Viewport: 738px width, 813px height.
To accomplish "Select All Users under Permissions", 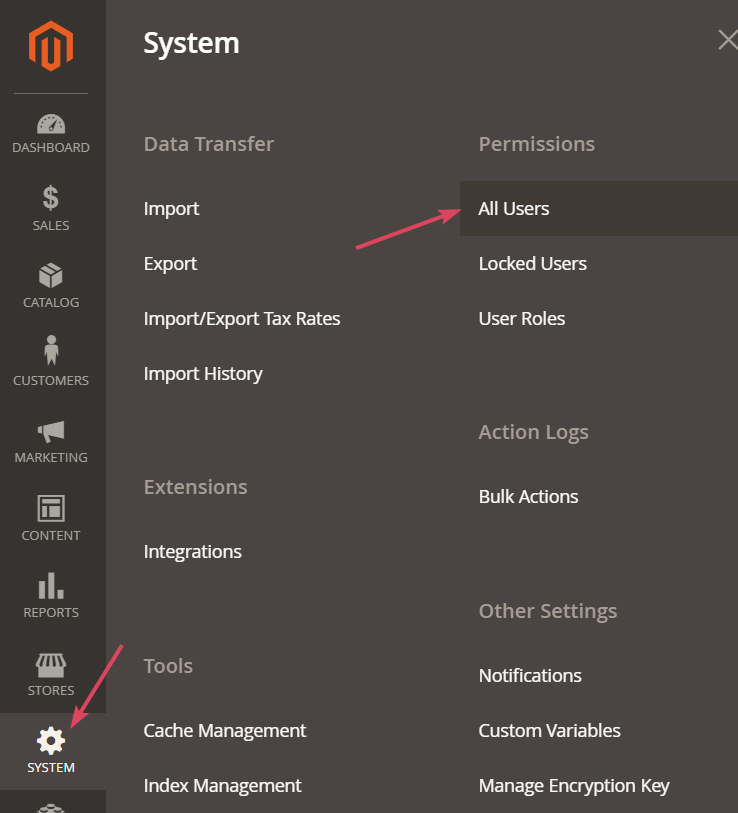I will click(598, 208).
